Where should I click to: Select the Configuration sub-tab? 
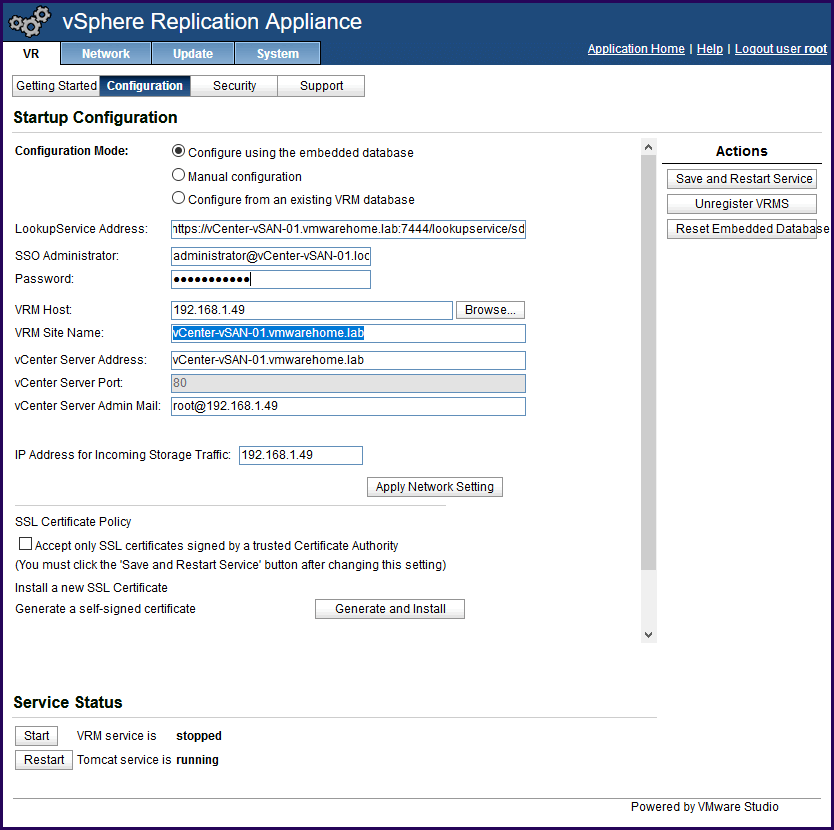point(145,86)
